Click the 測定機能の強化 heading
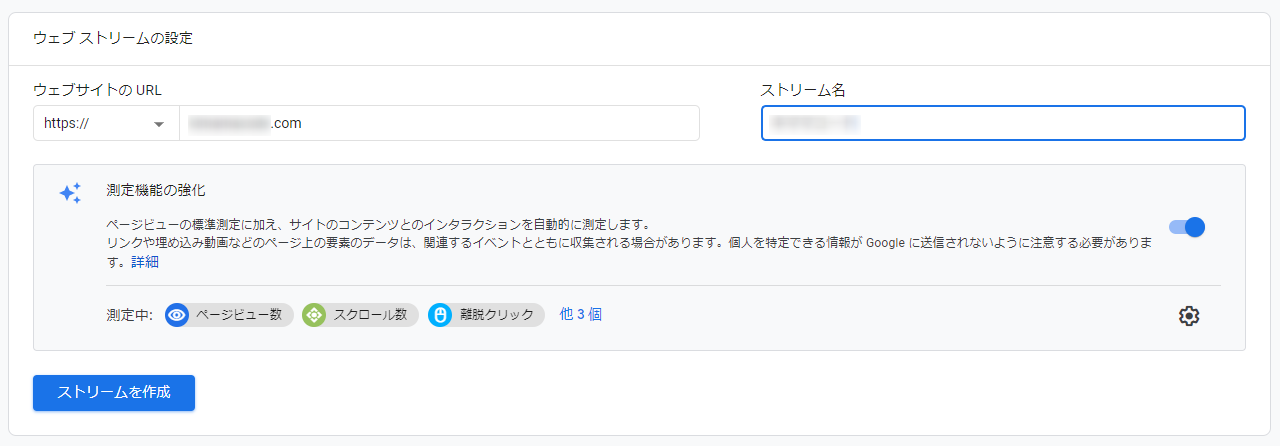Image resolution: width=1280 pixels, height=446 pixels. click(156, 189)
